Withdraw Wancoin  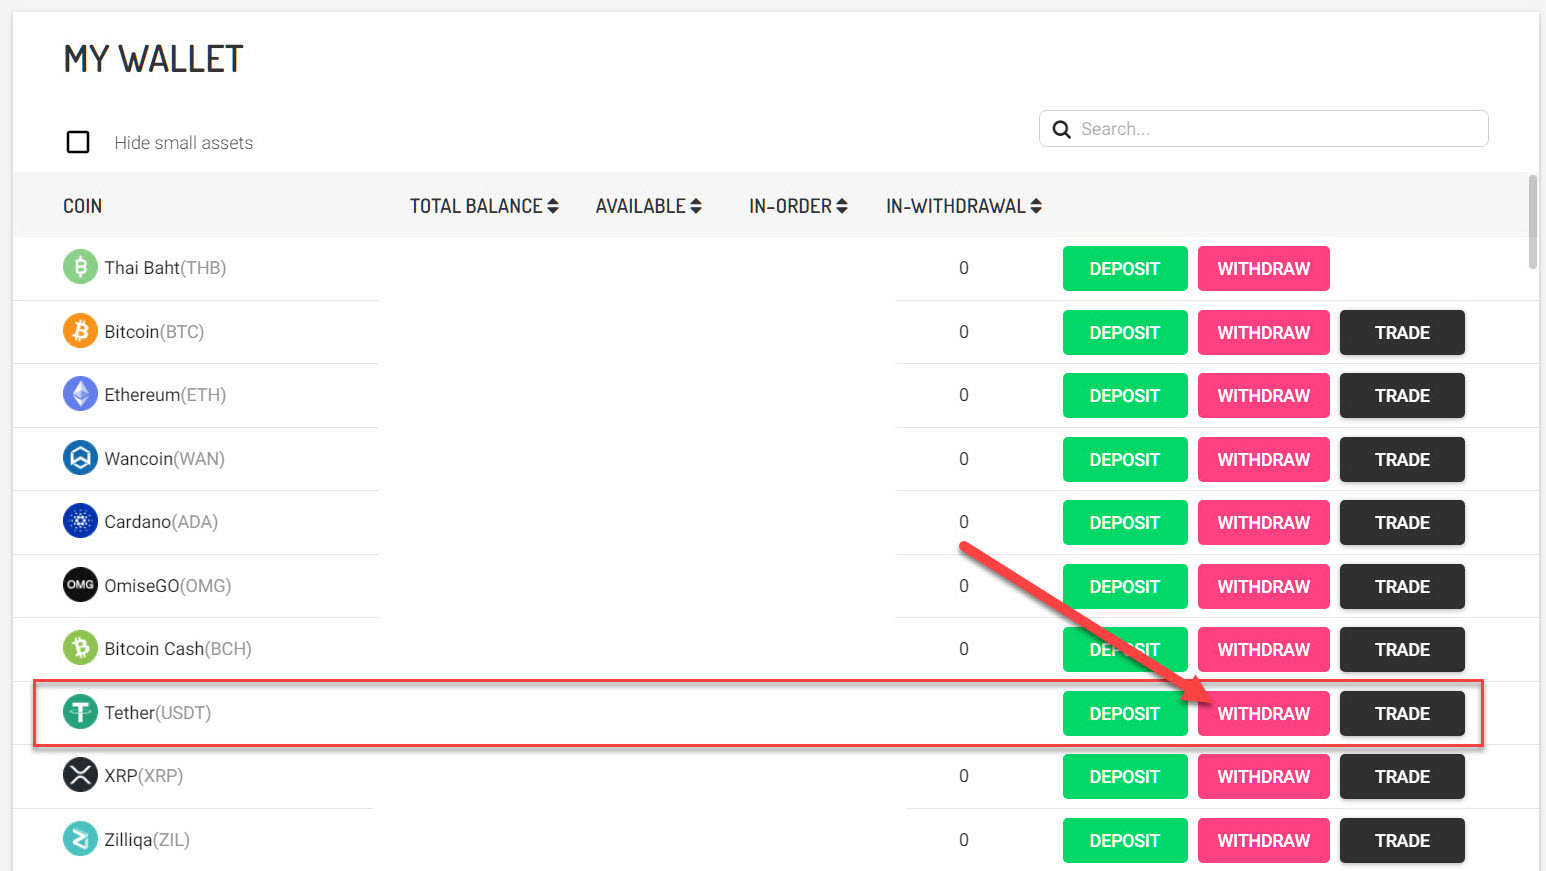(x=1264, y=459)
